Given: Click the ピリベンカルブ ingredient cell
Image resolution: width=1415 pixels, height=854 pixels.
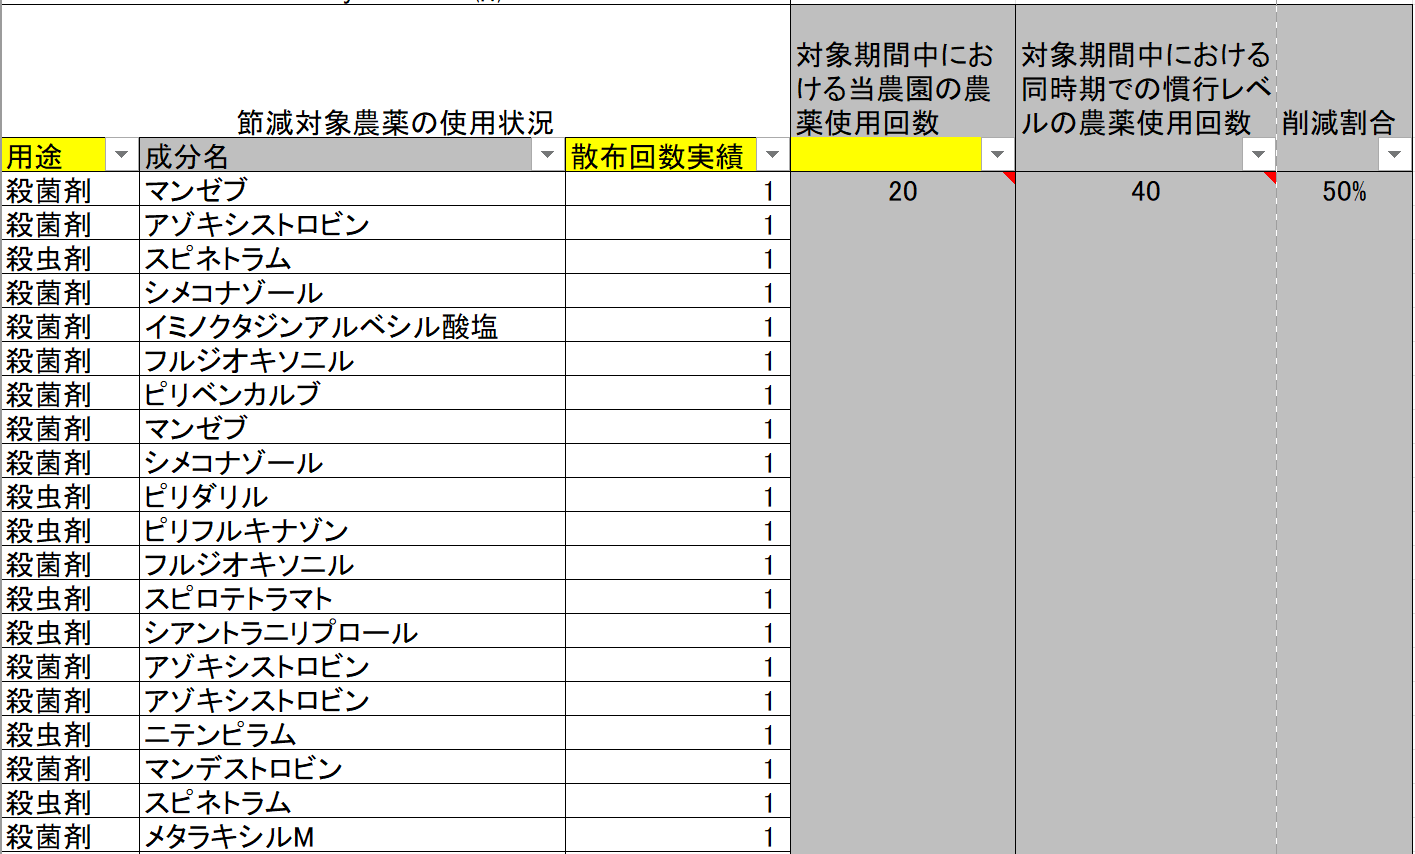Looking at the screenshot, I should coord(232,394).
